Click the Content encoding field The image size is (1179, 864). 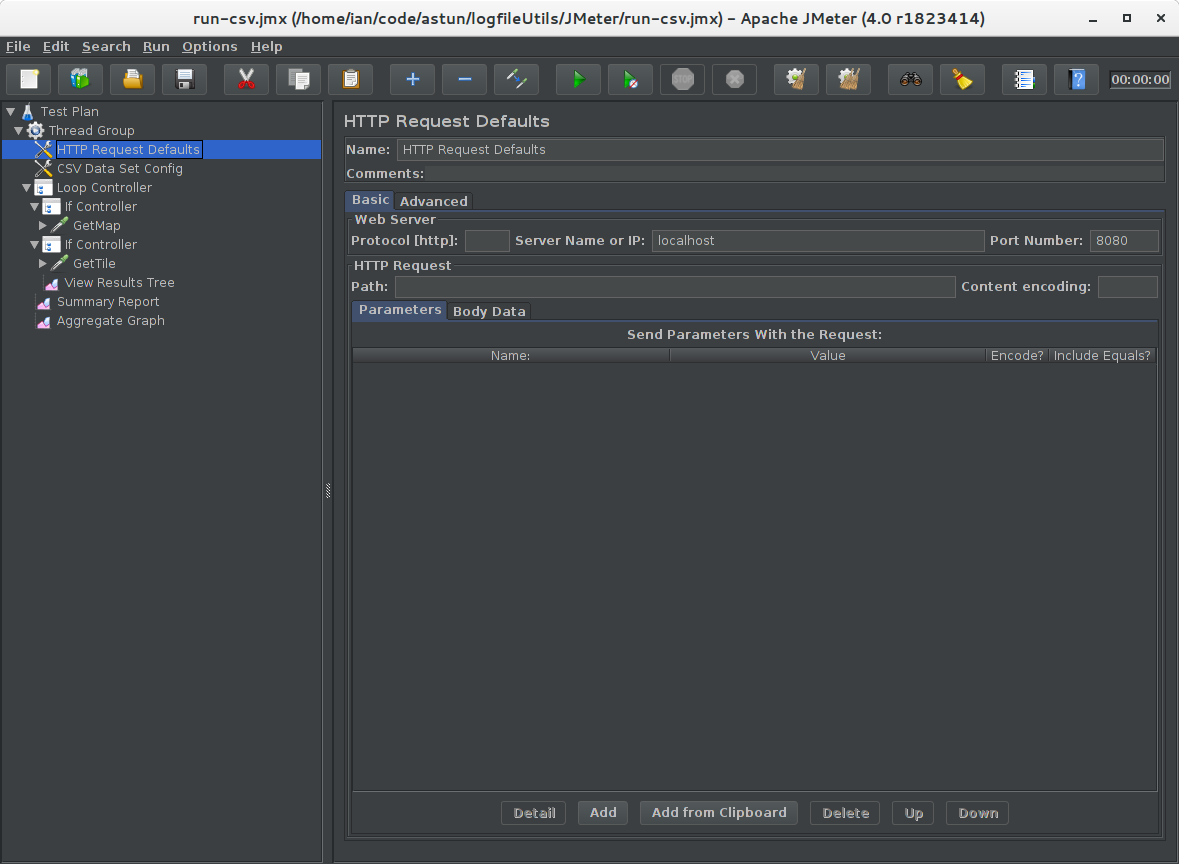coord(1128,286)
